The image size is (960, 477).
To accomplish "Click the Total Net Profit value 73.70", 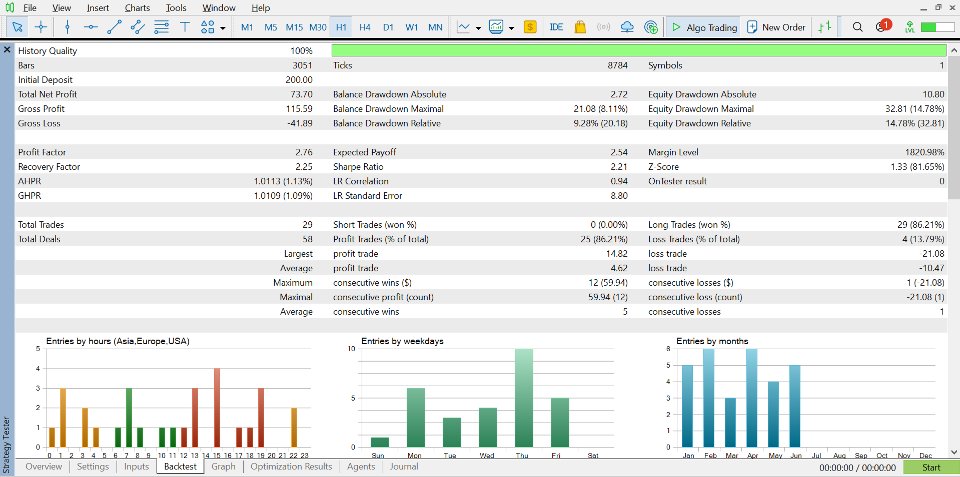I will pos(300,94).
